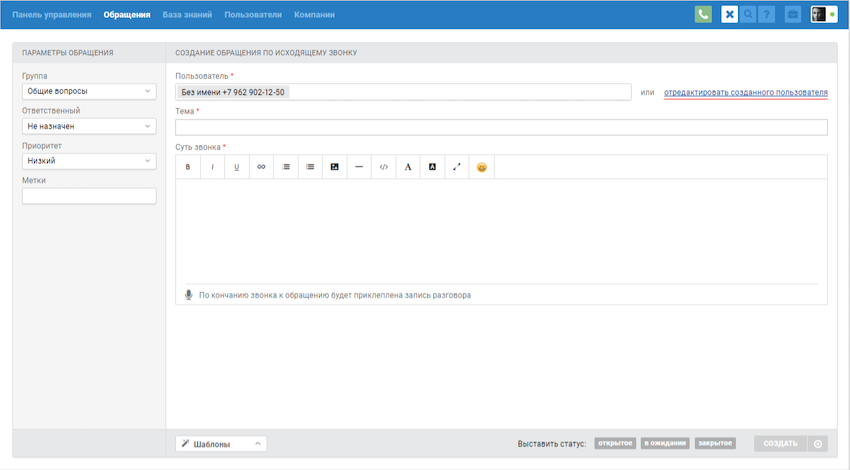Open the Обращения menu item
This screenshot has width=850, height=470.
(127, 15)
